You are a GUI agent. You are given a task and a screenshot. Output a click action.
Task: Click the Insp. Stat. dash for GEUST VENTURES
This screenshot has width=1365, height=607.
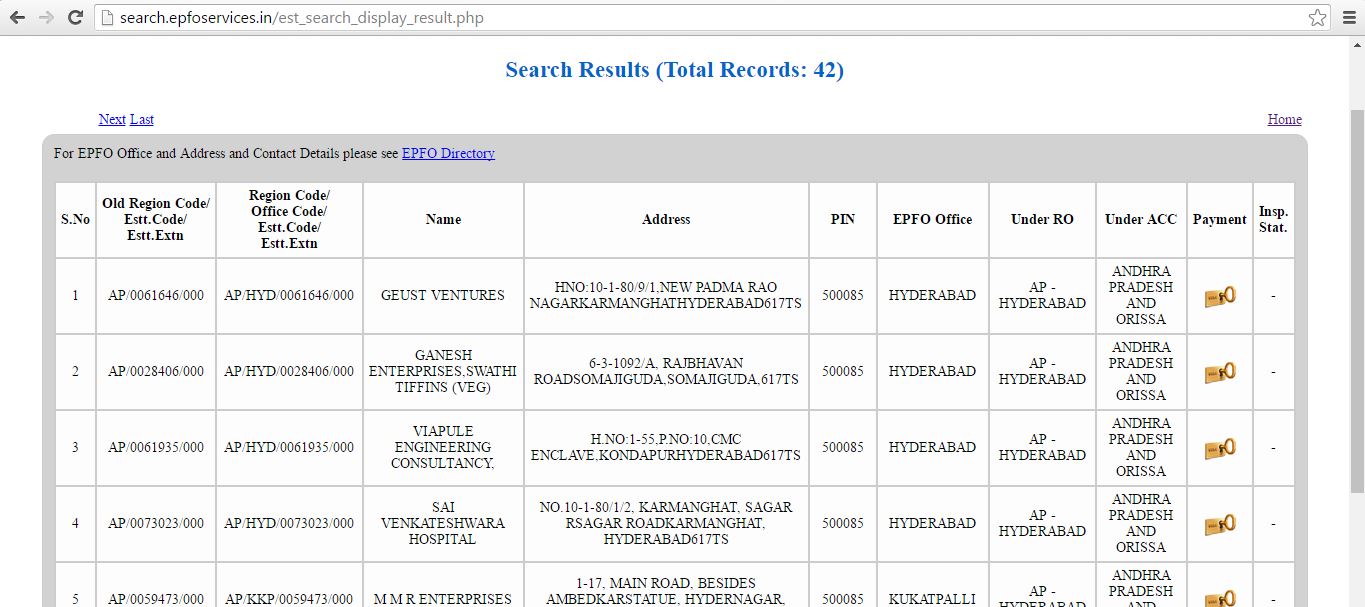tap(1273, 295)
